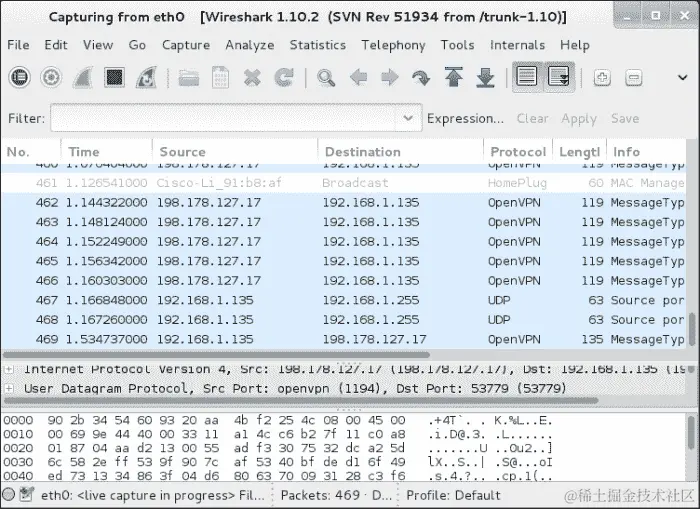Open the File menu

click(x=18, y=45)
